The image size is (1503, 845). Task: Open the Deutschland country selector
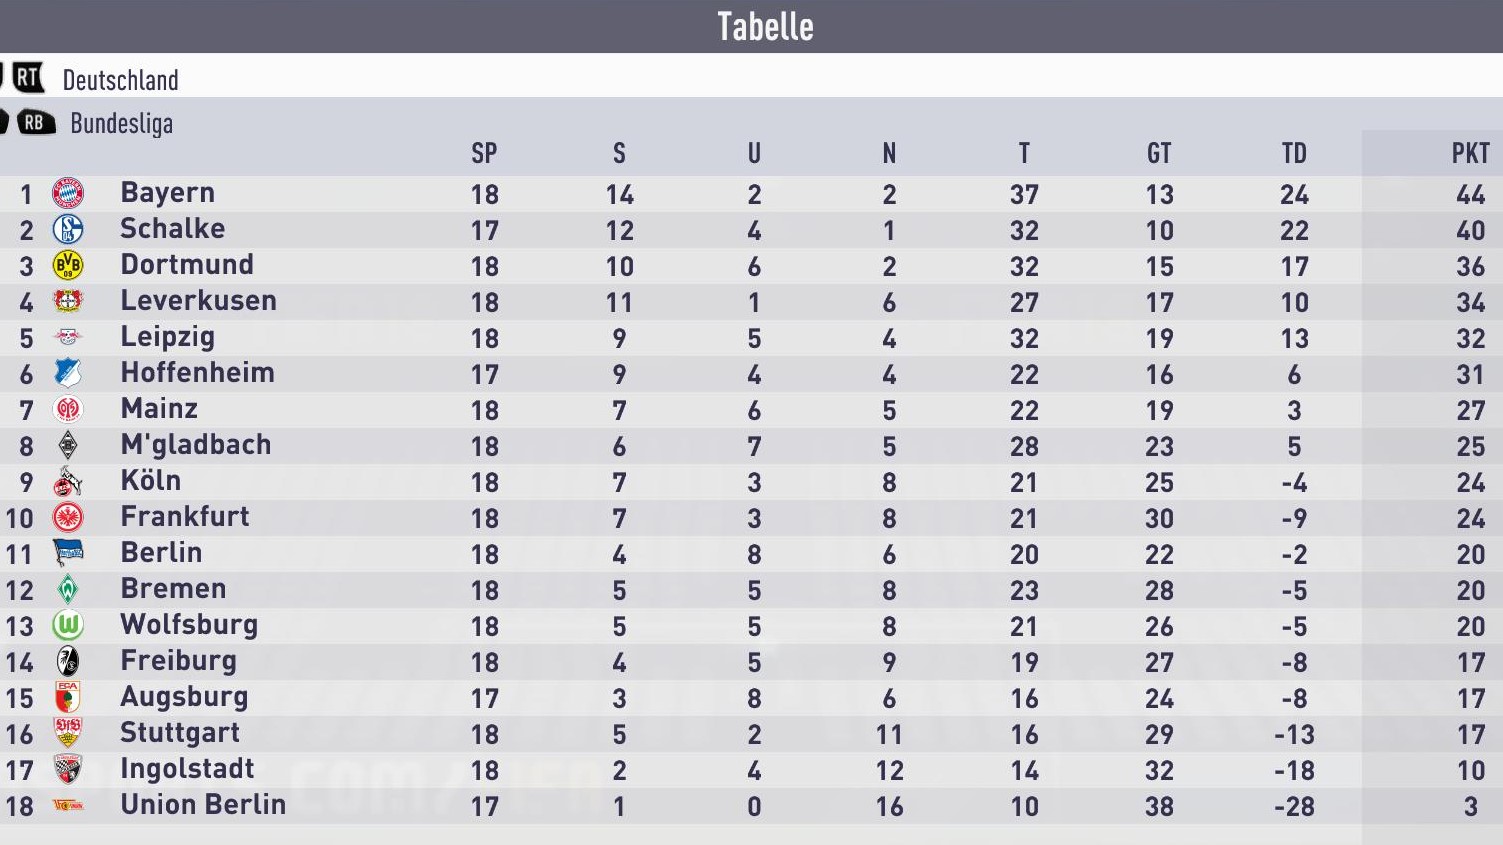[120, 80]
